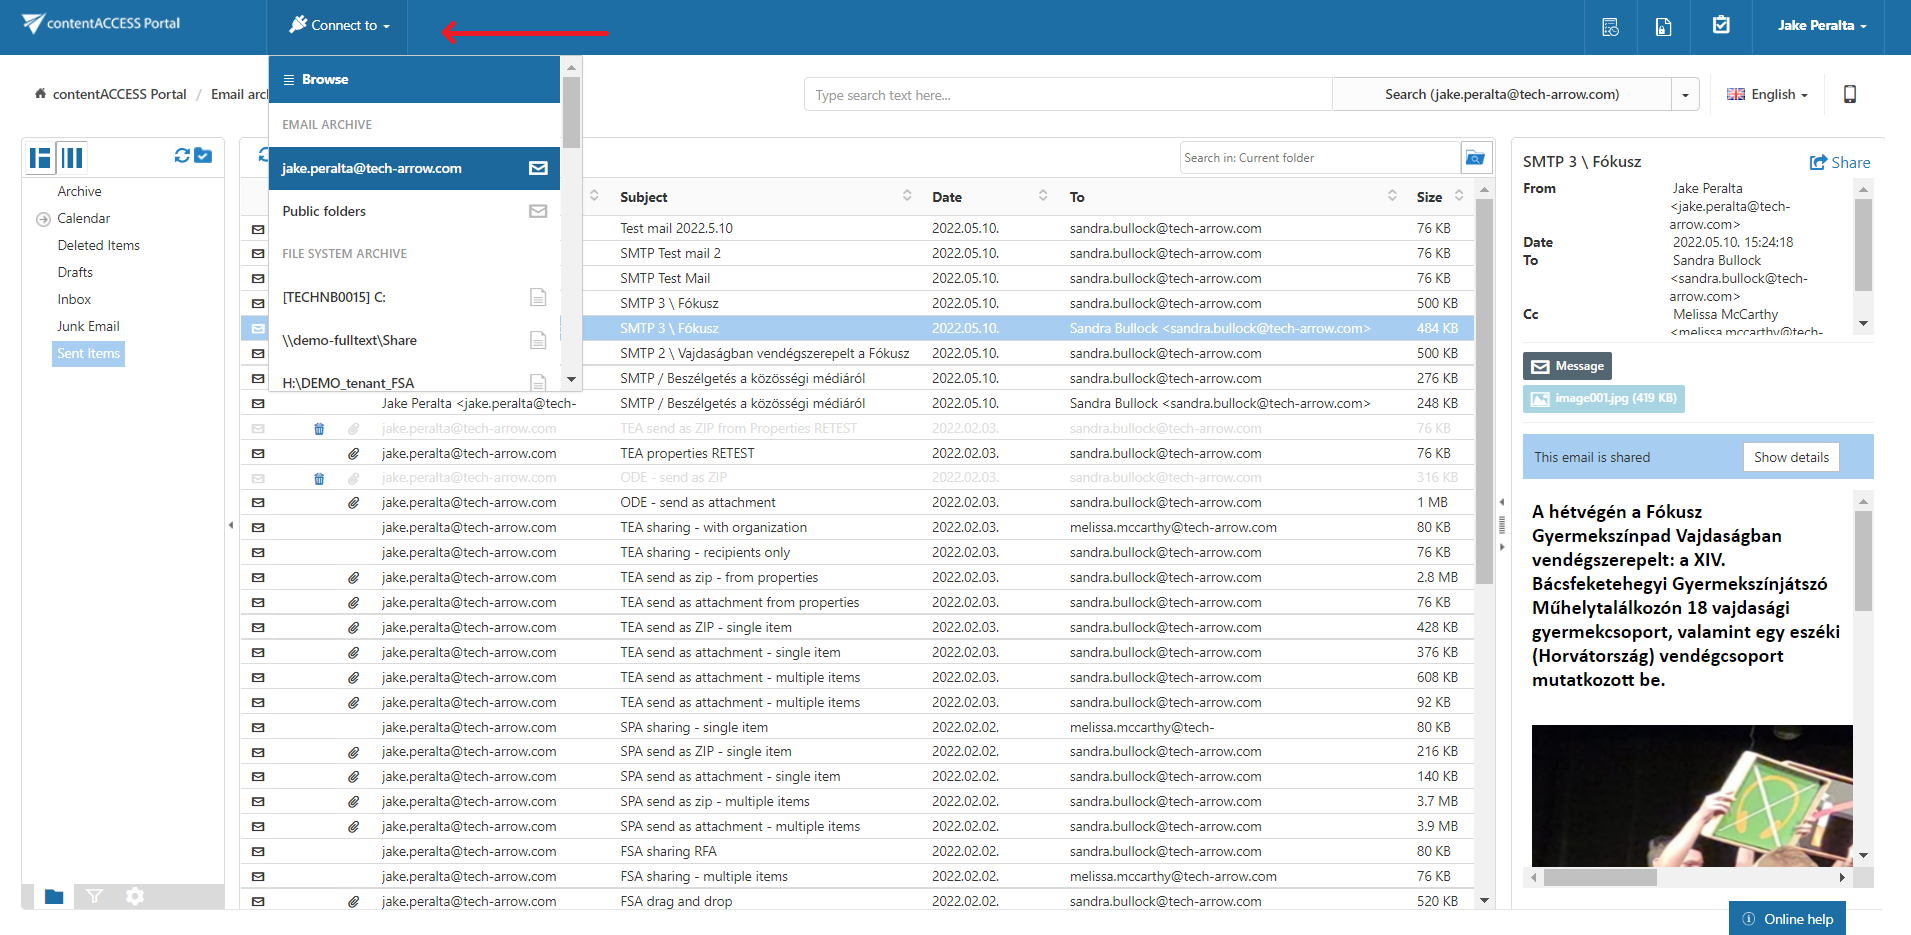
Task: Click the Show details button
Action: point(1790,457)
